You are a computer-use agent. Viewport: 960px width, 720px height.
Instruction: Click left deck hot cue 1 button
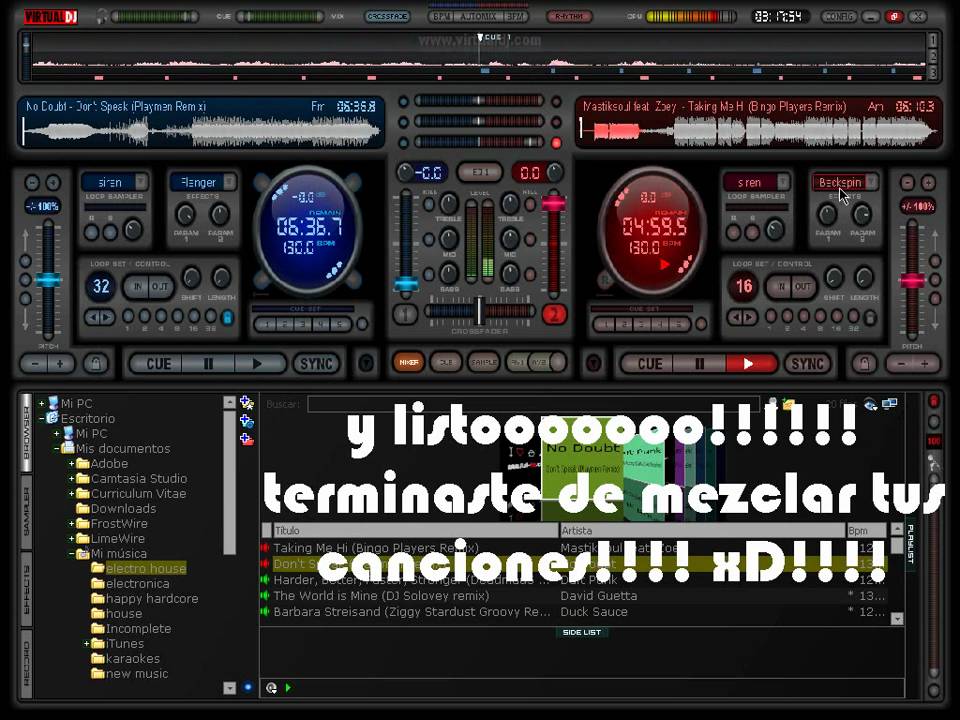(266, 324)
